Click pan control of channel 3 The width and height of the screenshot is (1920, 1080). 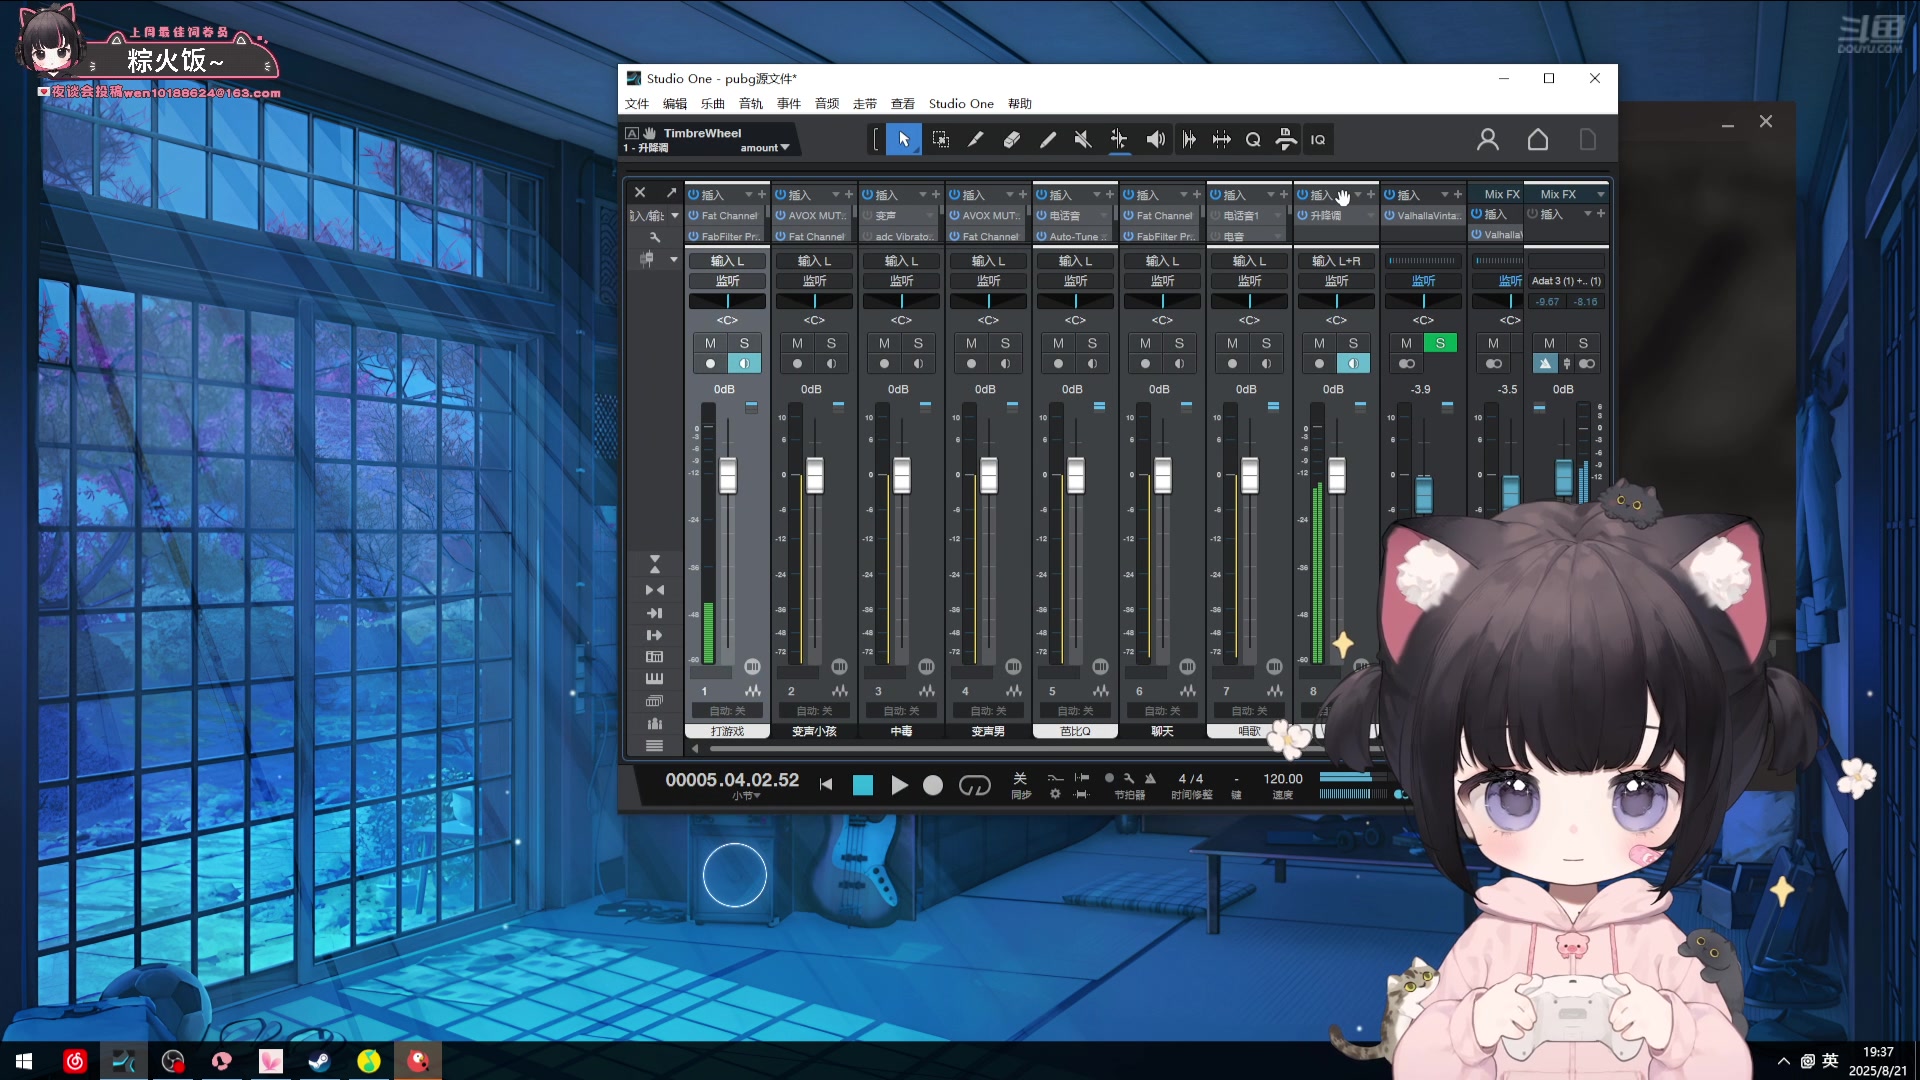point(901,302)
